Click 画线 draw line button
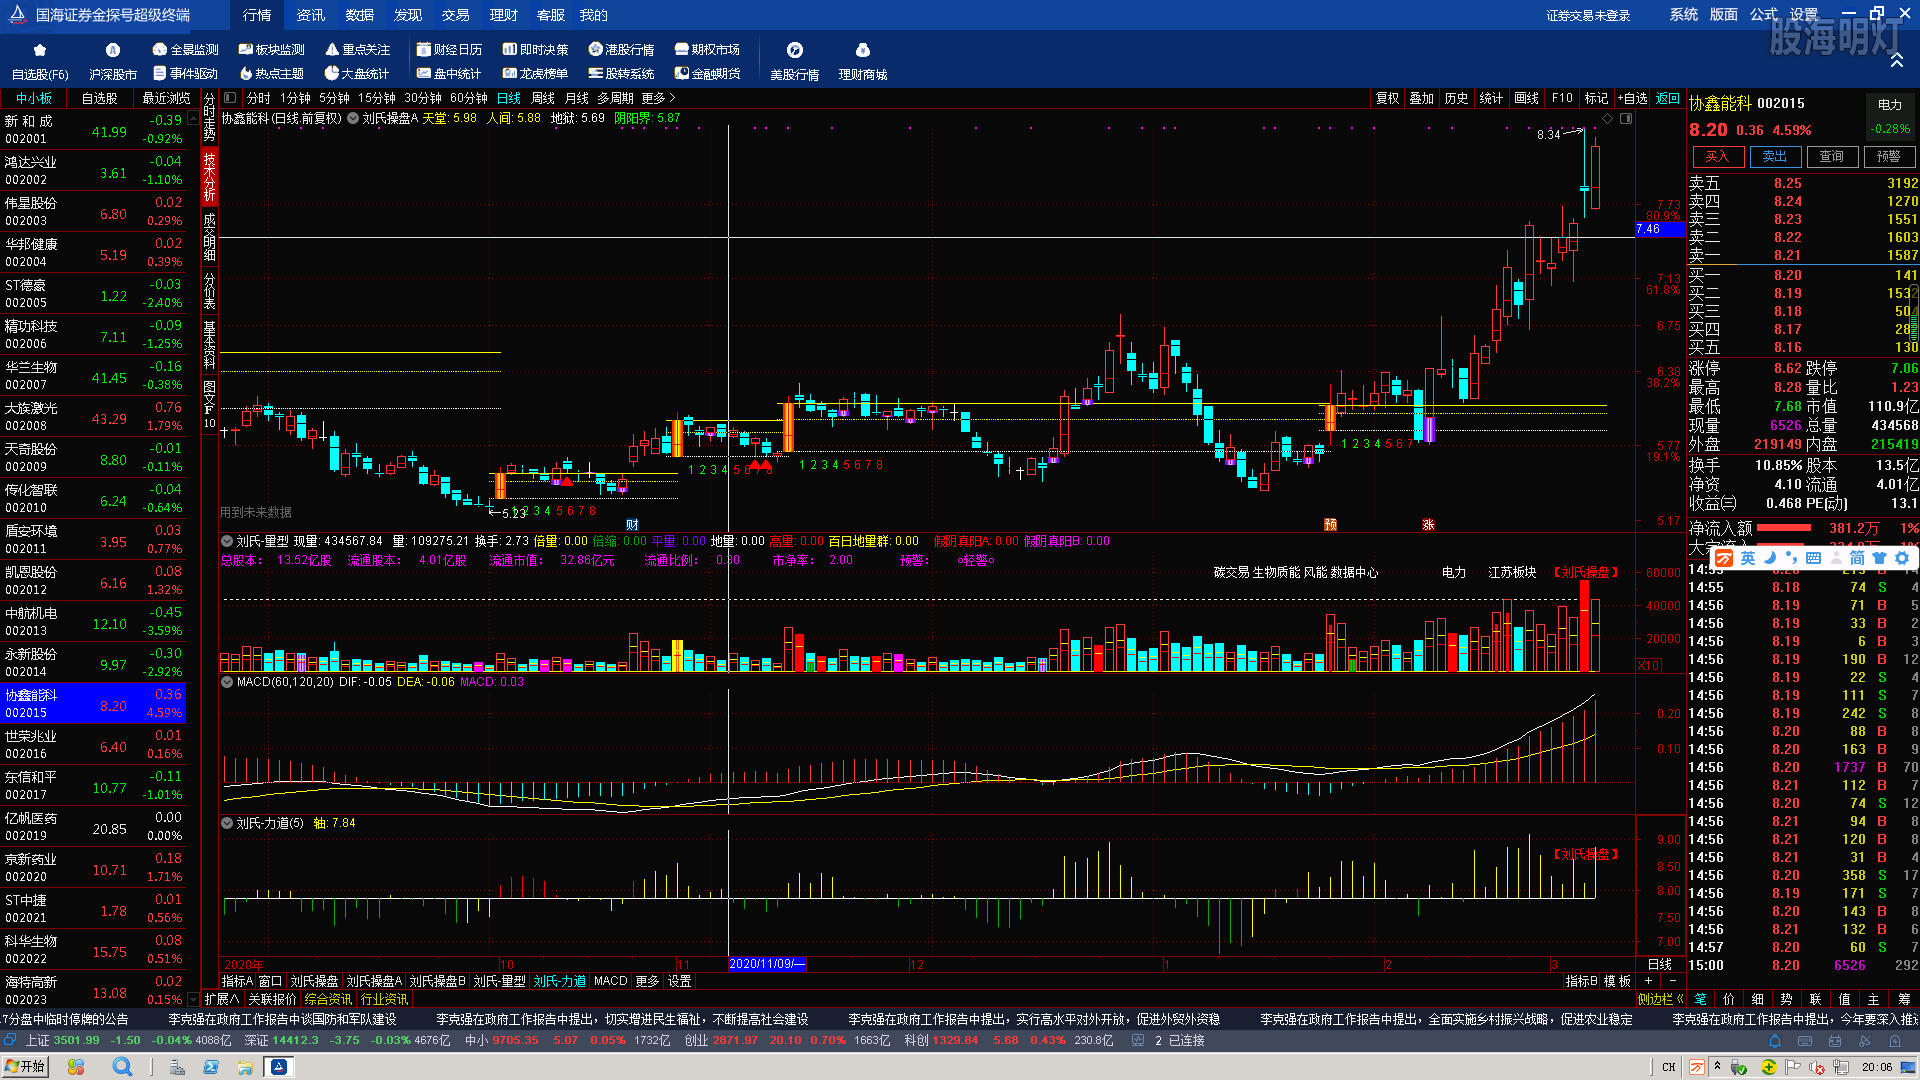The image size is (1920, 1080). coord(1527,98)
